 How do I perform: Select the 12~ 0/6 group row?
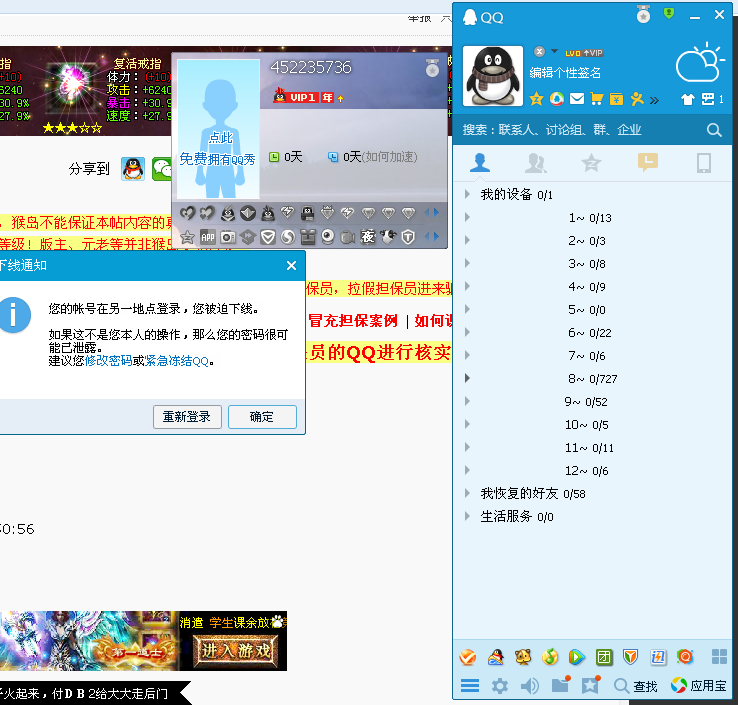tap(592, 471)
